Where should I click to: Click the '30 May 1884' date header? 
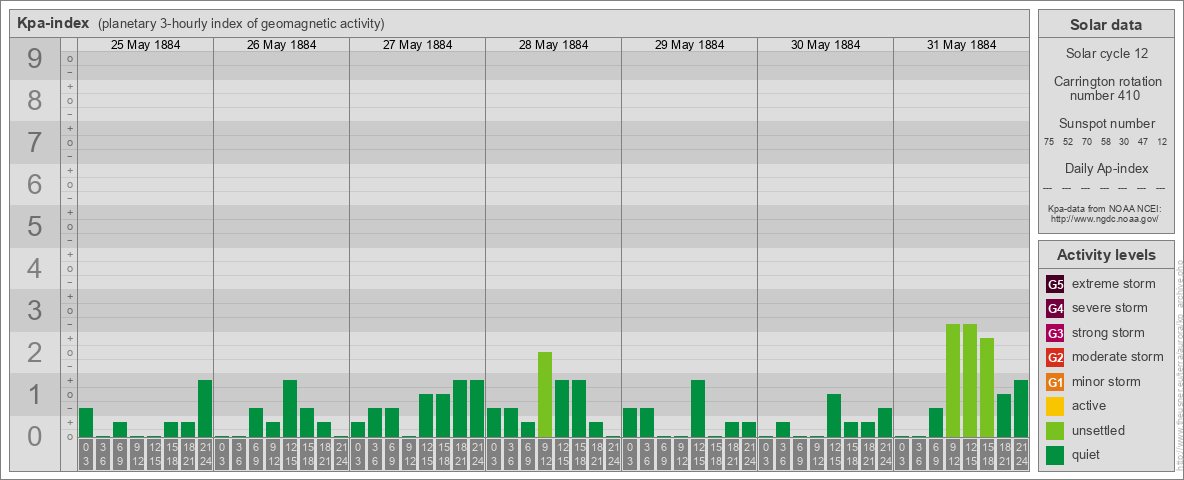click(x=825, y=45)
